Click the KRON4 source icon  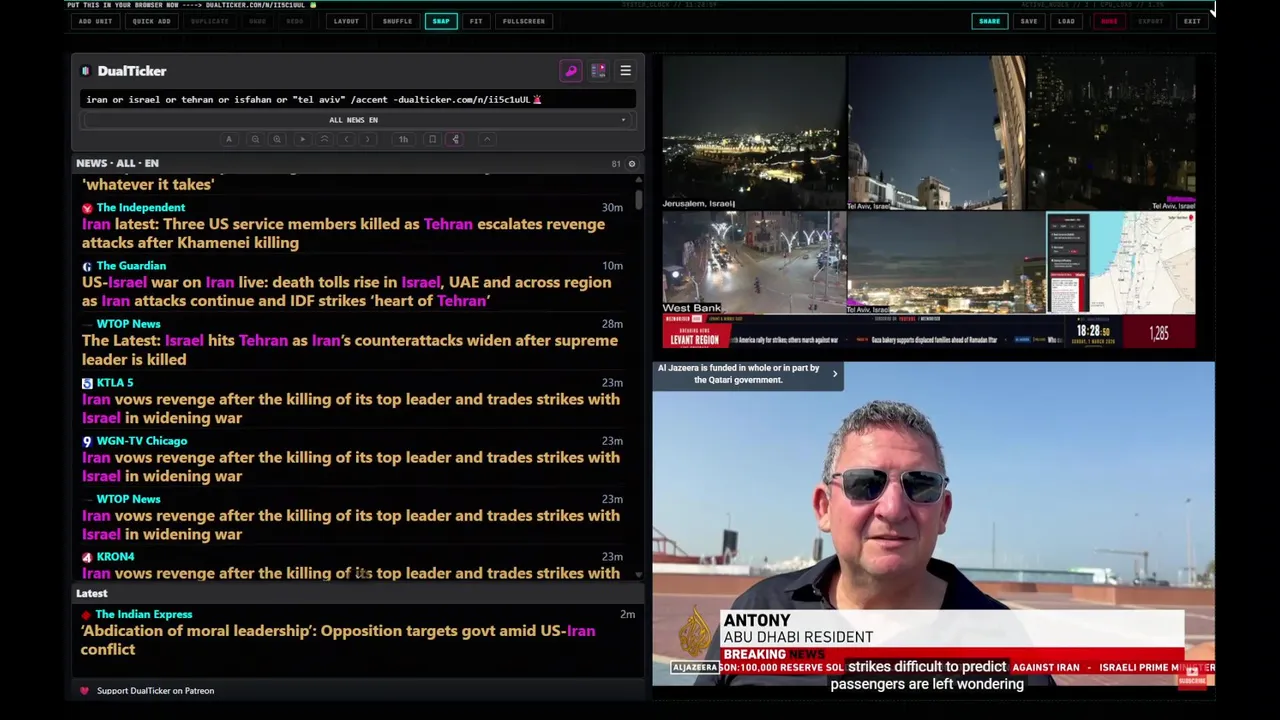click(x=87, y=557)
